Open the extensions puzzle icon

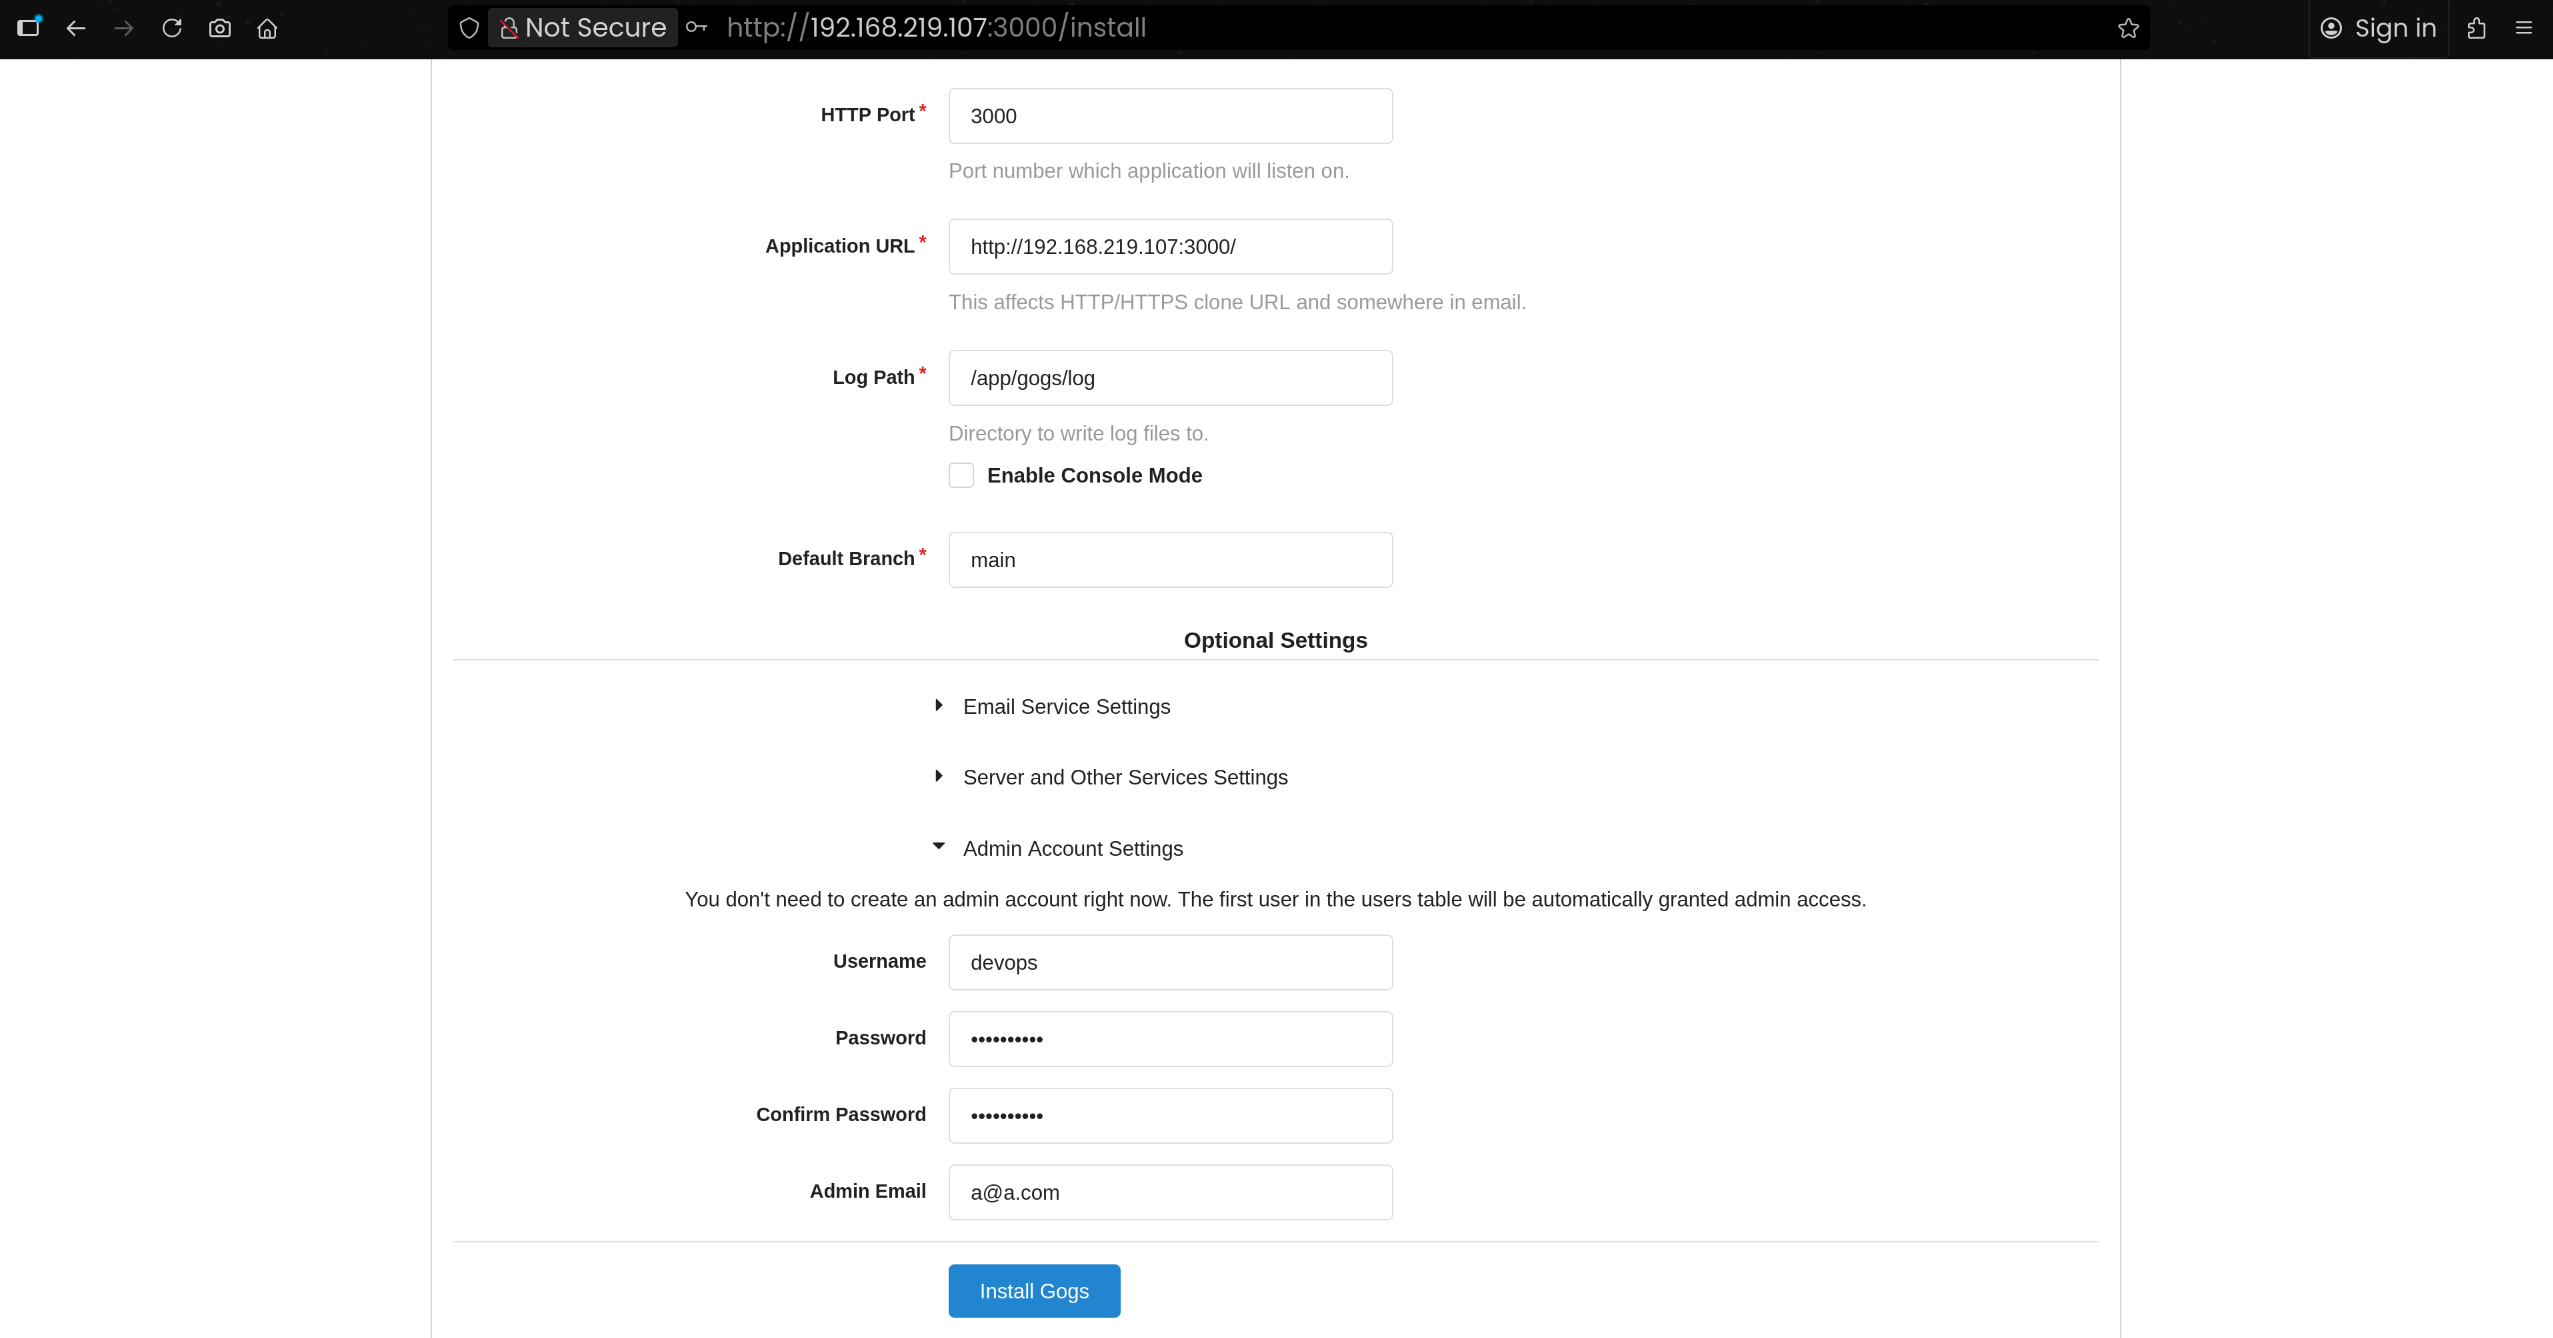point(2476,28)
